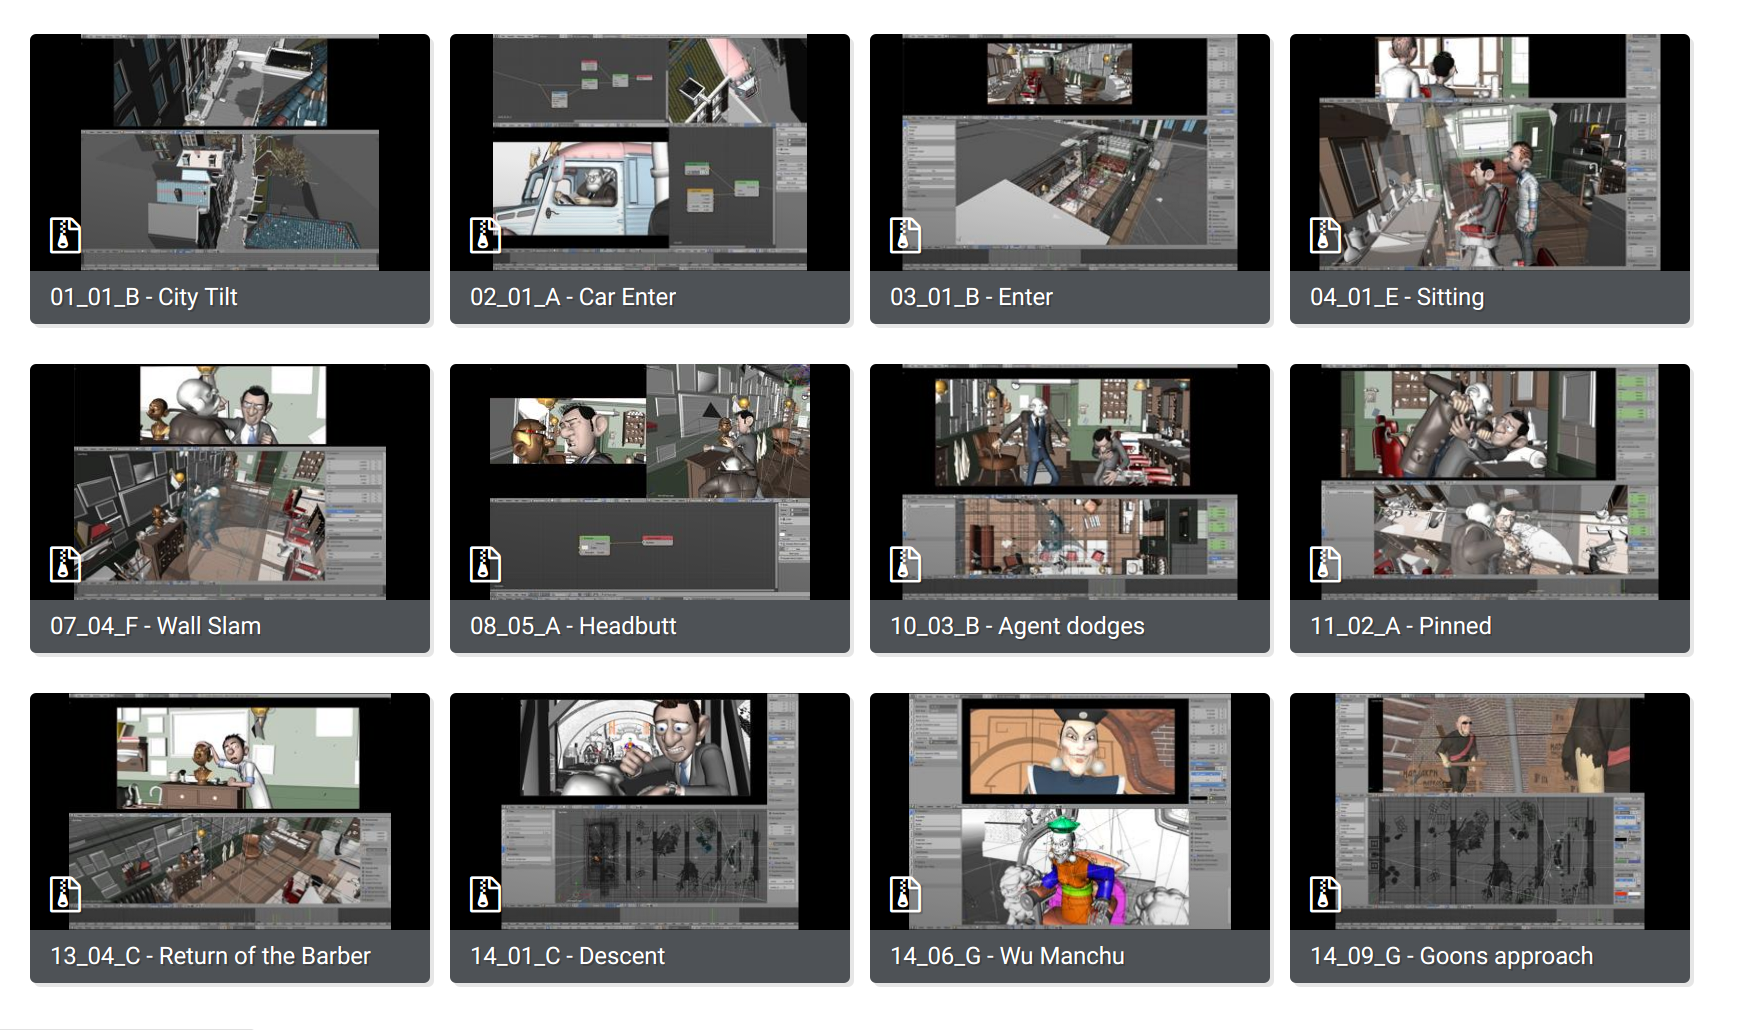Screen dimensions: 1737x1030
Task: Click zip file icon on Pinned card
Action: (1325, 565)
